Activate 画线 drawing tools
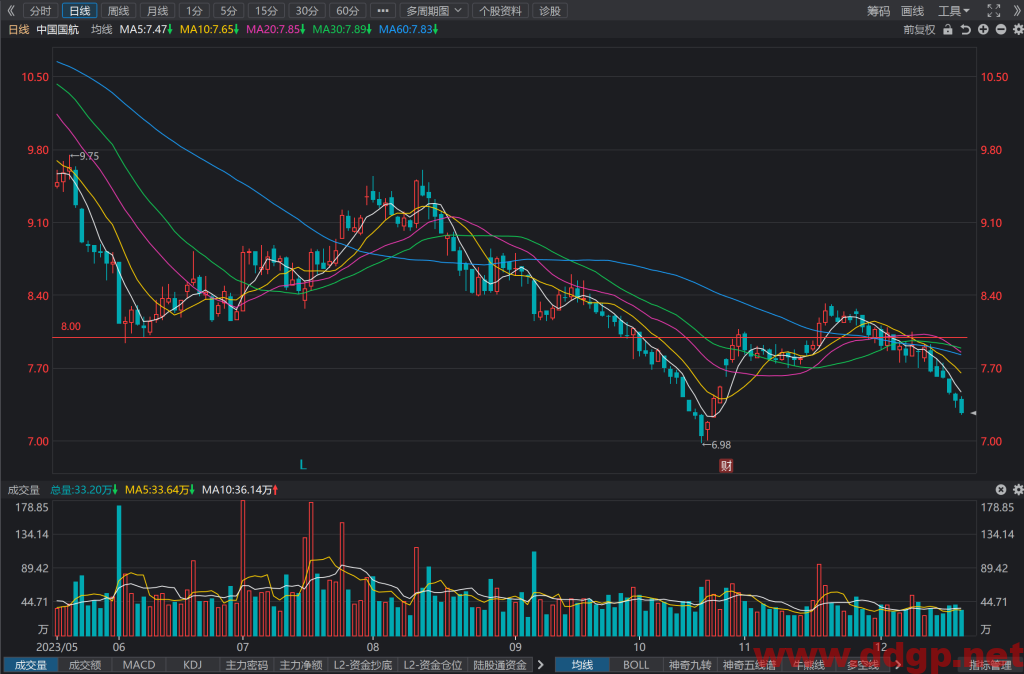The image size is (1024, 674). 912,10
